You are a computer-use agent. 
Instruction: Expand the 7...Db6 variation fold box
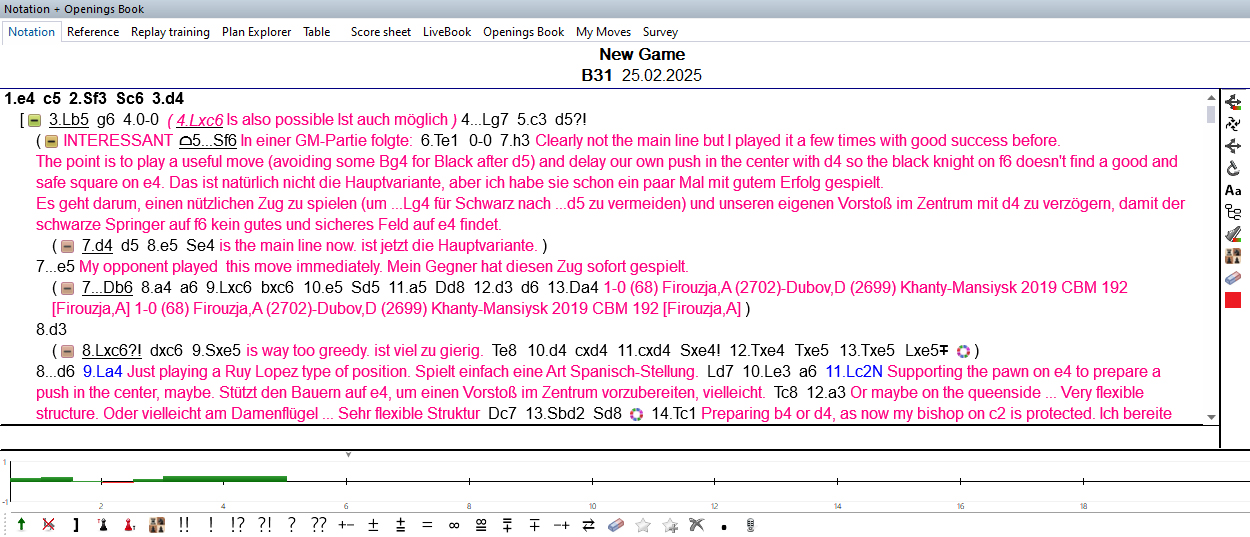[x=67, y=288]
